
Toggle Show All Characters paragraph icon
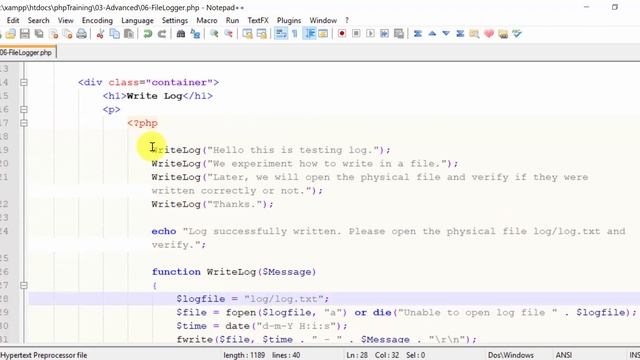(x=295, y=34)
